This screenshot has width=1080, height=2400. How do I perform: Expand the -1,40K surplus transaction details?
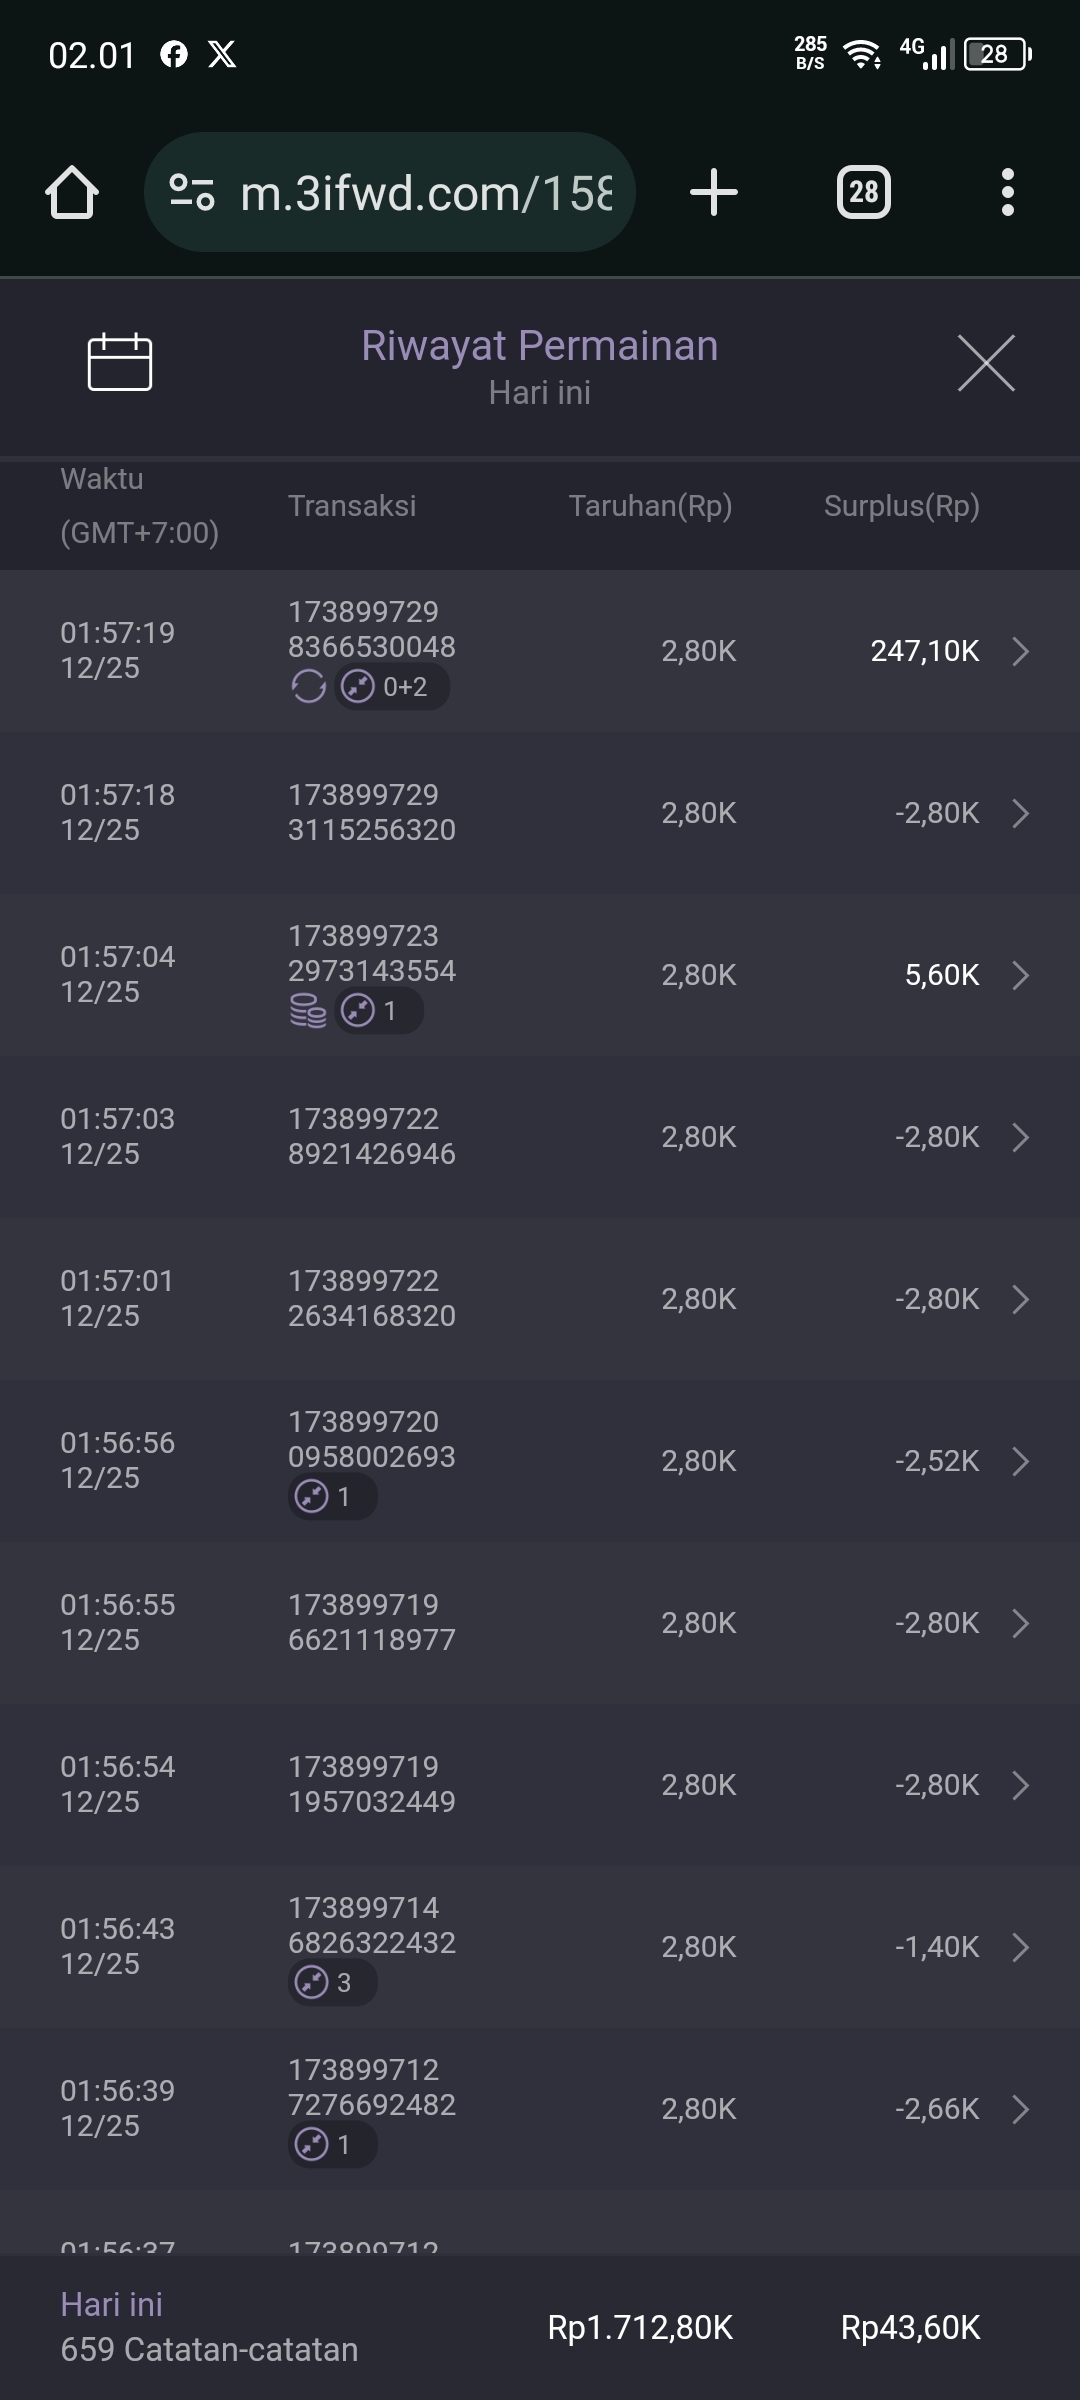(x=1020, y=1947)
